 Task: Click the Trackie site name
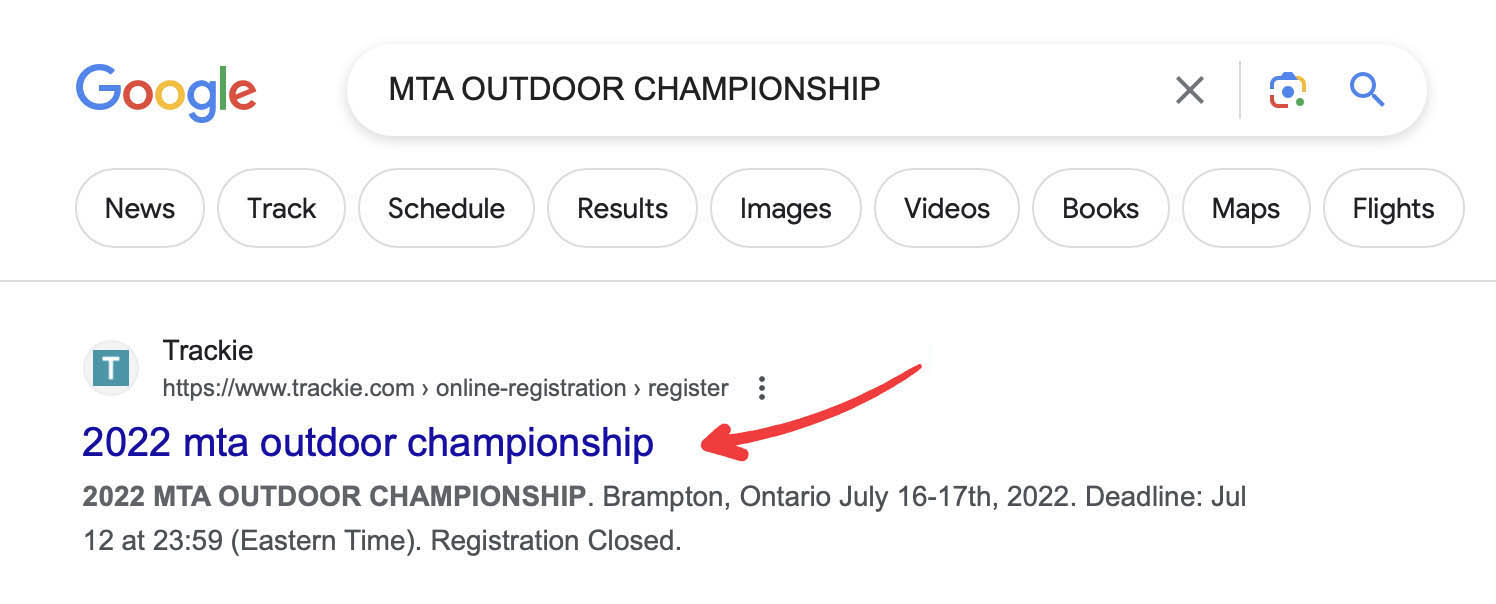point(208,351)
